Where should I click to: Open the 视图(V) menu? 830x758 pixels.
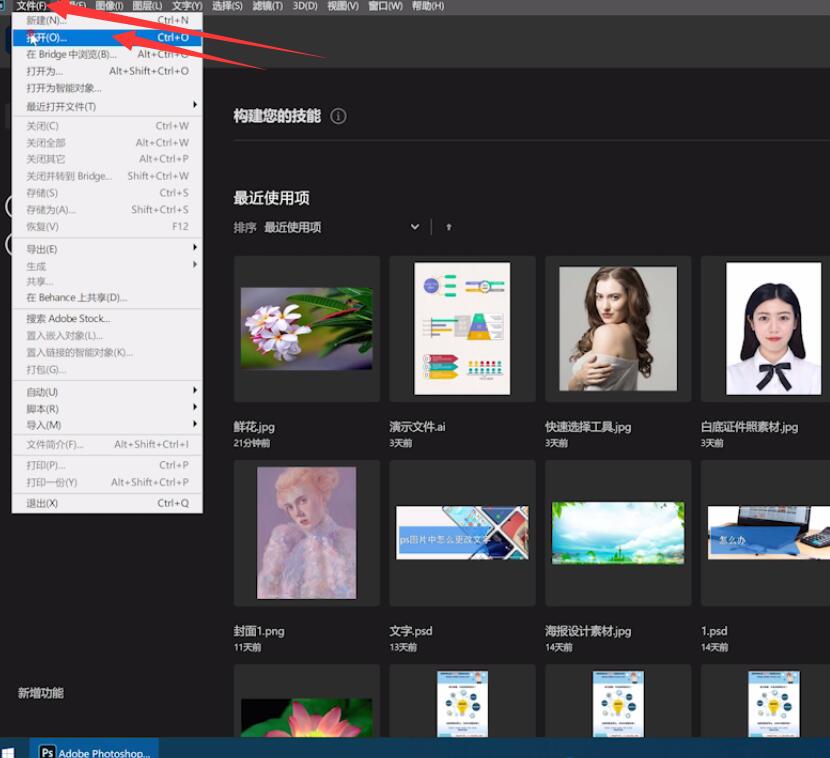pos(343,6)
